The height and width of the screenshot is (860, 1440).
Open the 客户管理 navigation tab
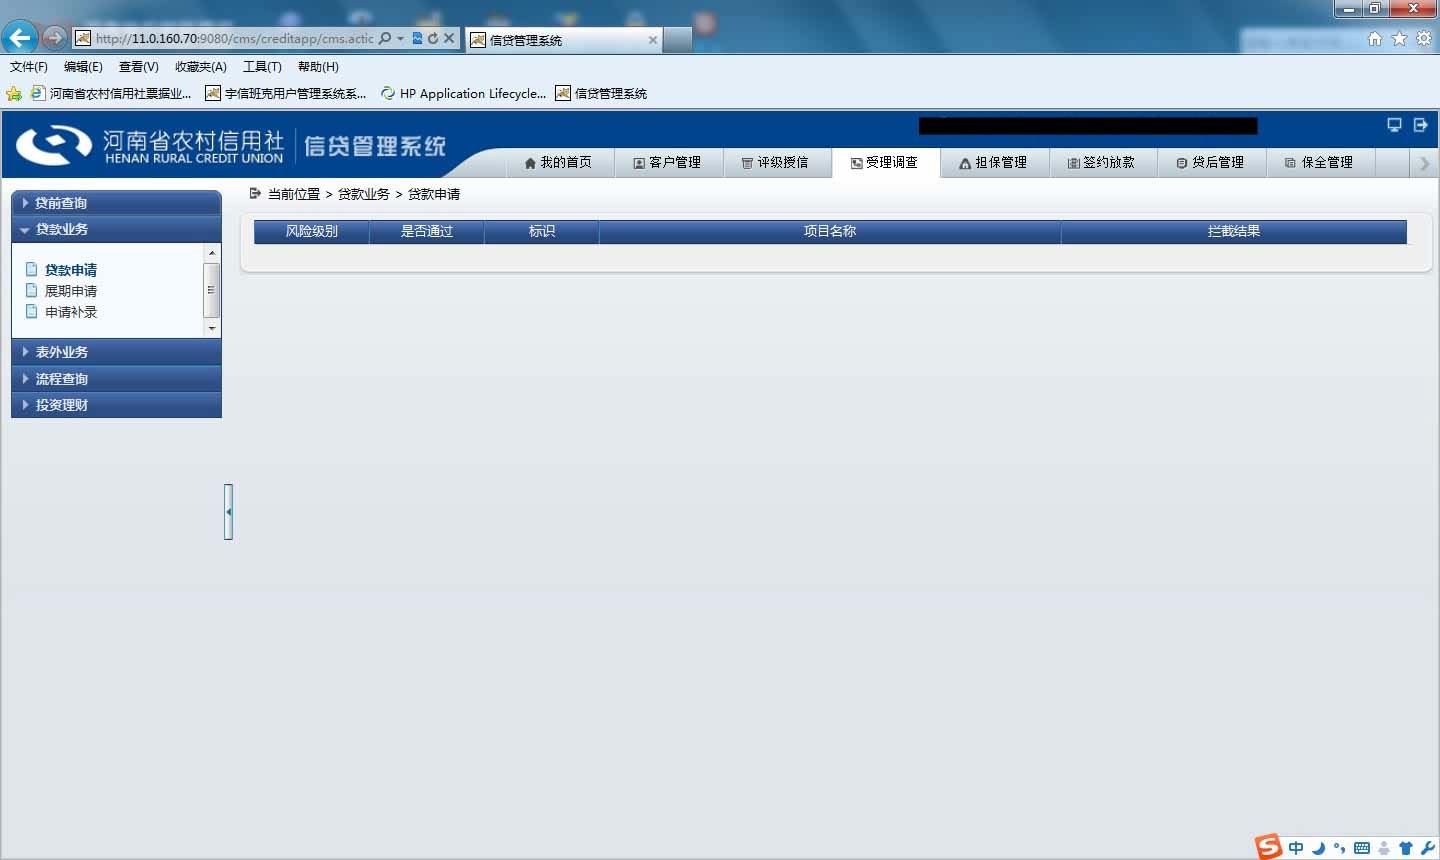click(668, 162)
